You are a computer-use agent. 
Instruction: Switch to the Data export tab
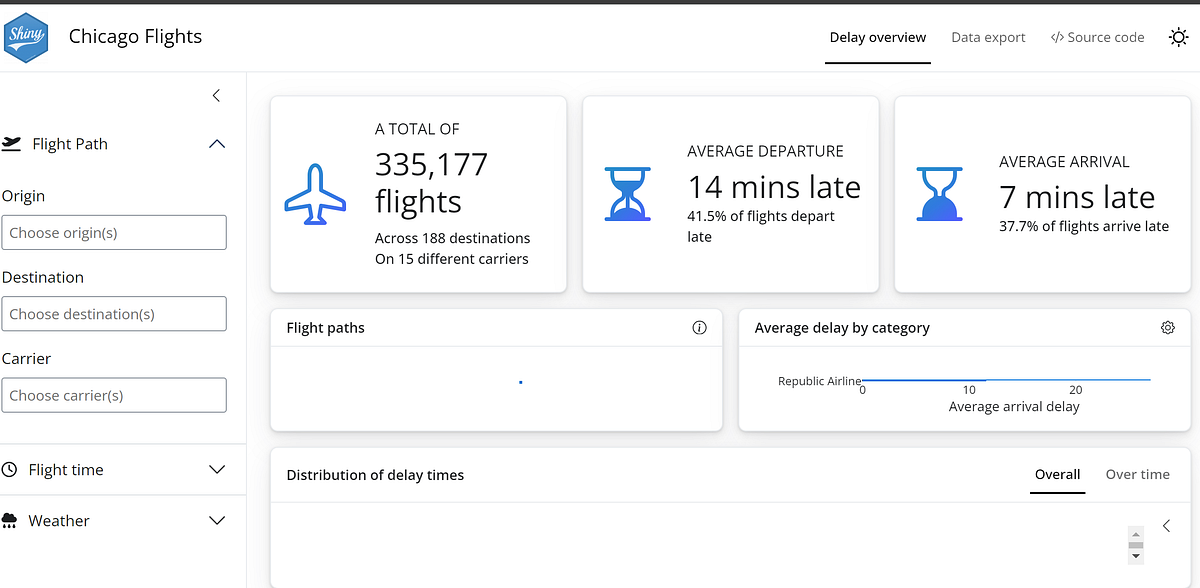click(x=988, y=37)
